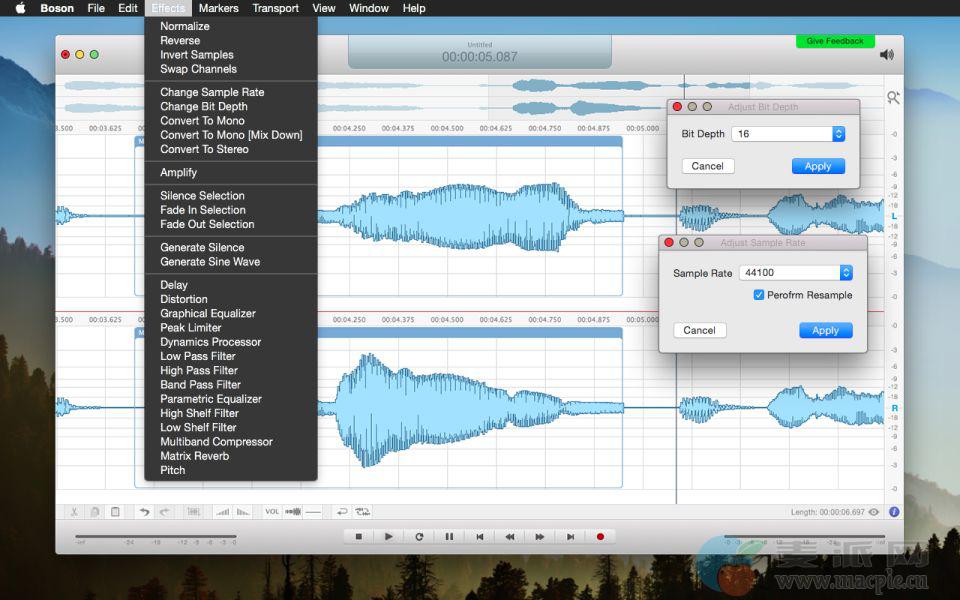Open the Transport menu
Image resolution: width=960 pixels, height=600 pixels.
(275, 8)
